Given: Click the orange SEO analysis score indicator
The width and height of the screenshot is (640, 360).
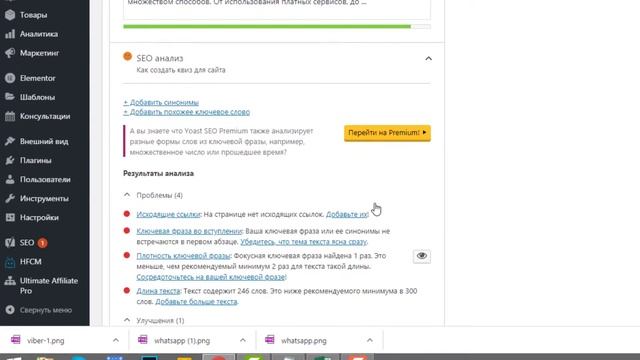Looking at the screenshot, I should (127, 56).
